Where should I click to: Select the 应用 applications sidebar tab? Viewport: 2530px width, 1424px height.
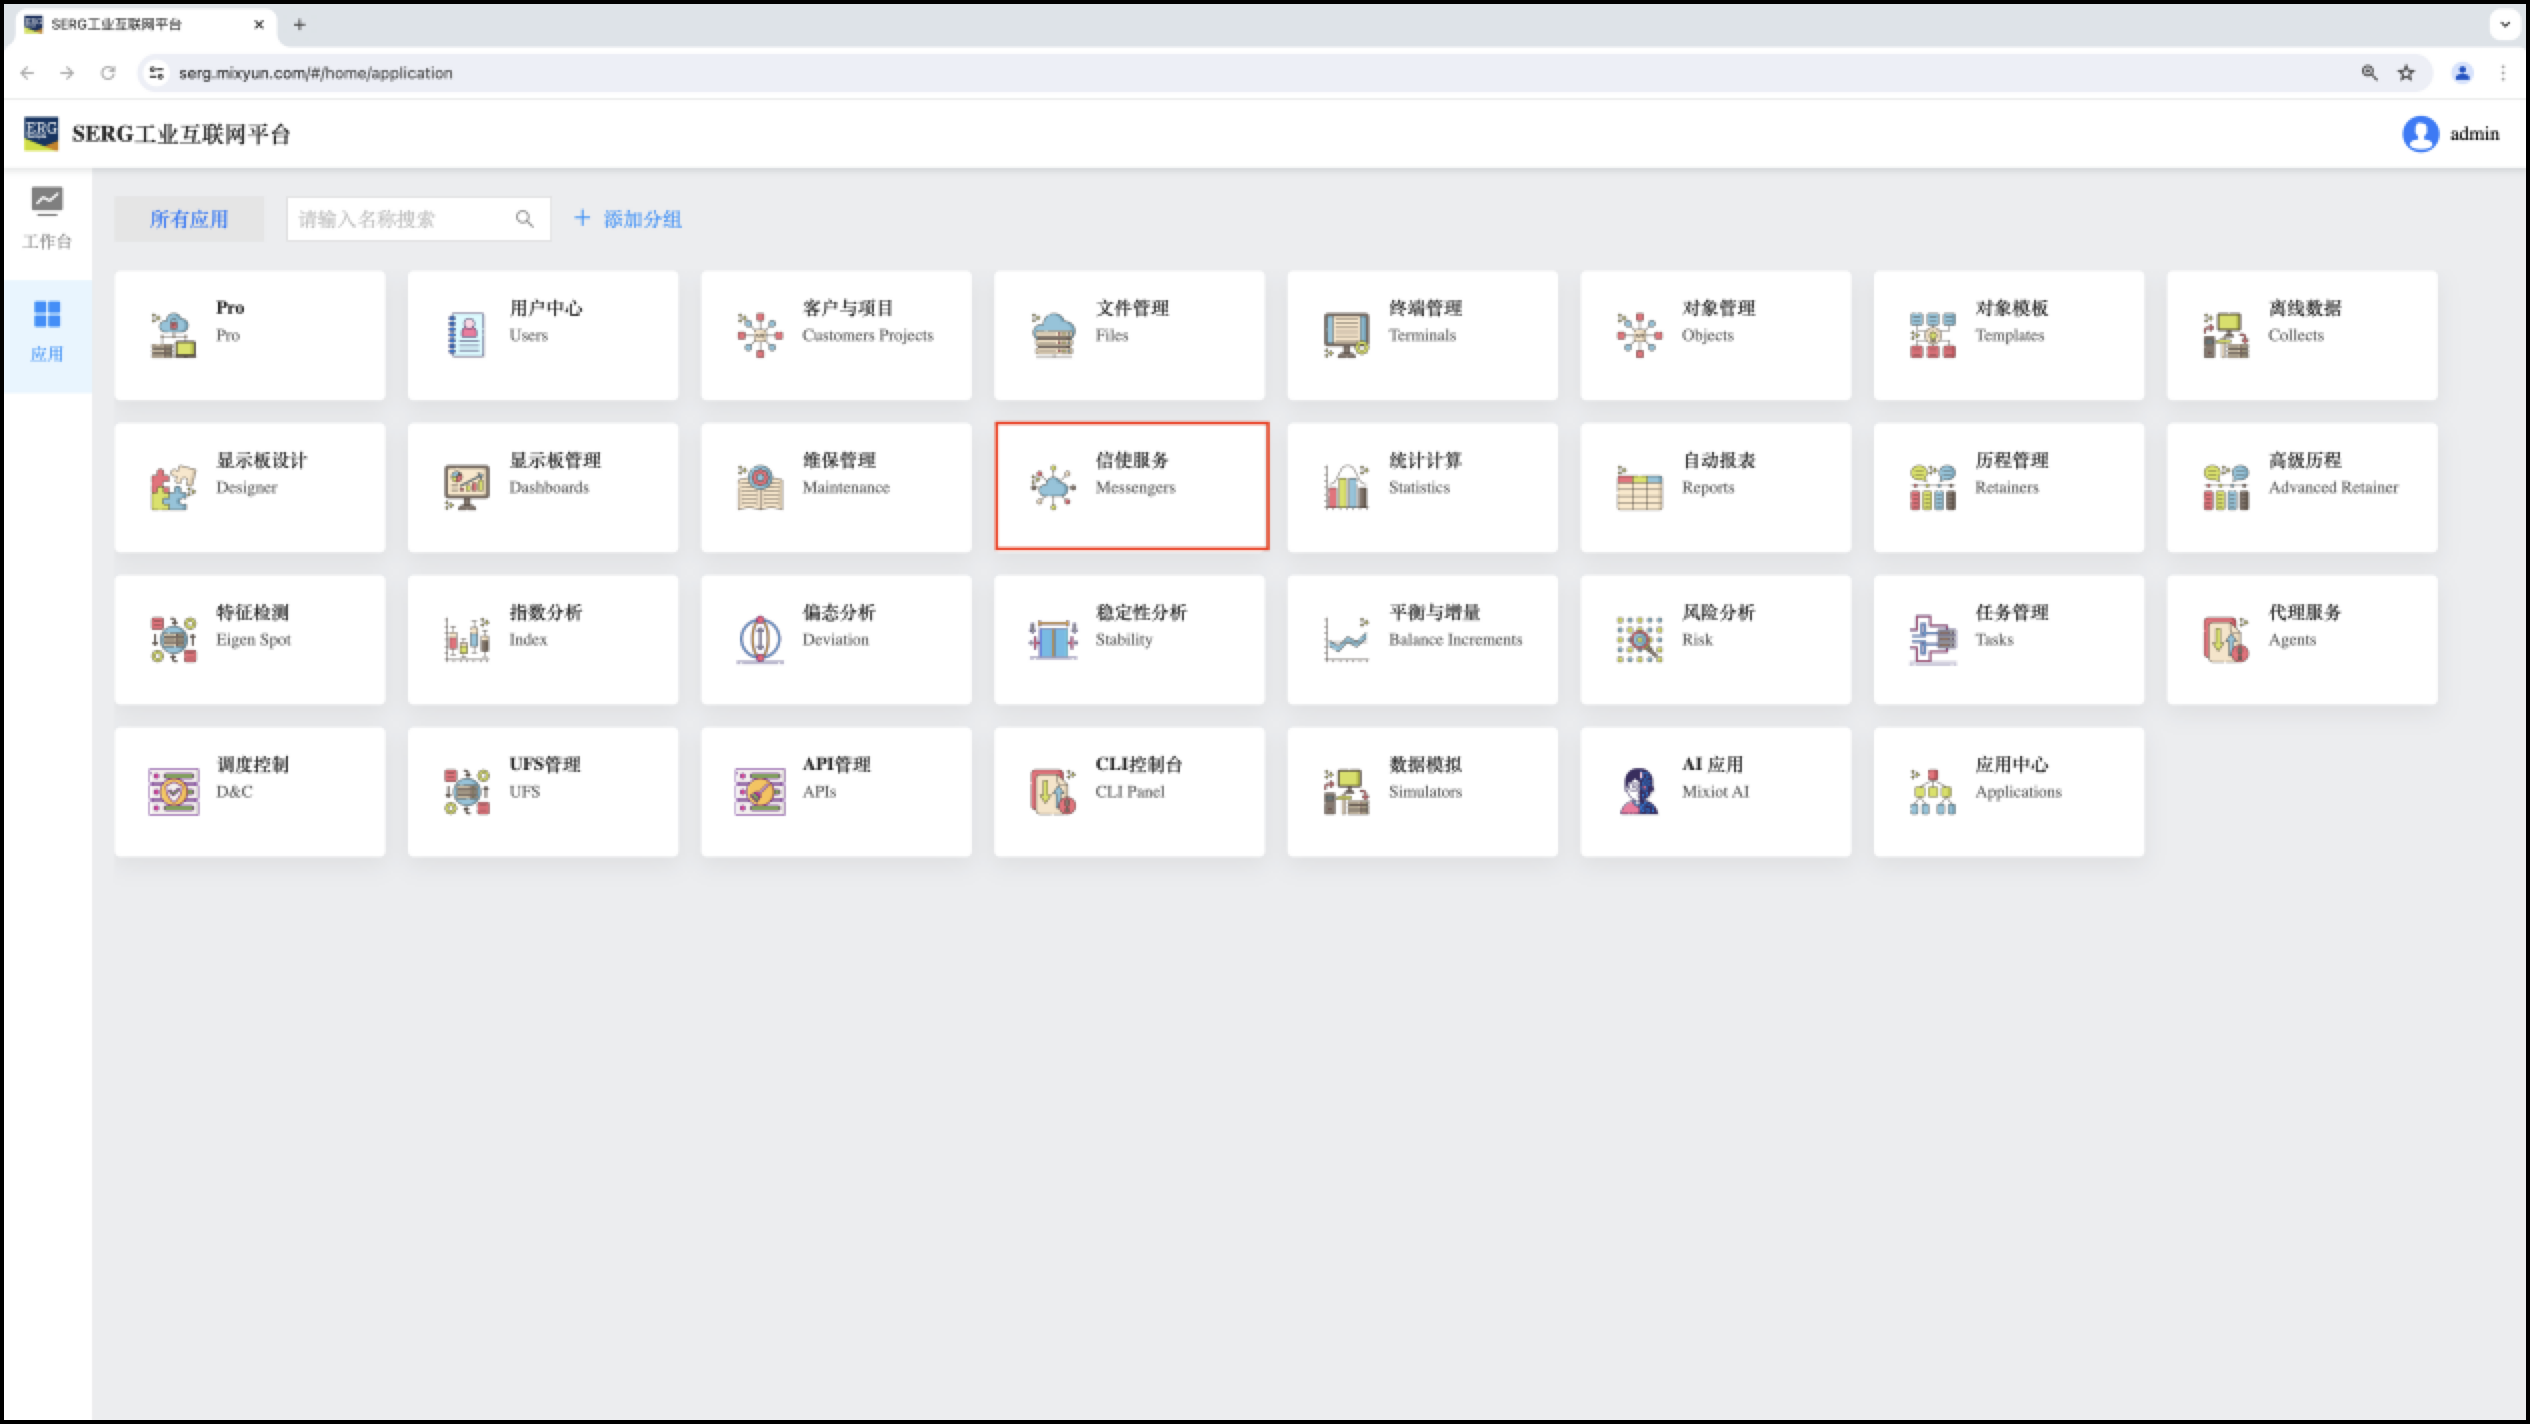(x=47, y=331)
